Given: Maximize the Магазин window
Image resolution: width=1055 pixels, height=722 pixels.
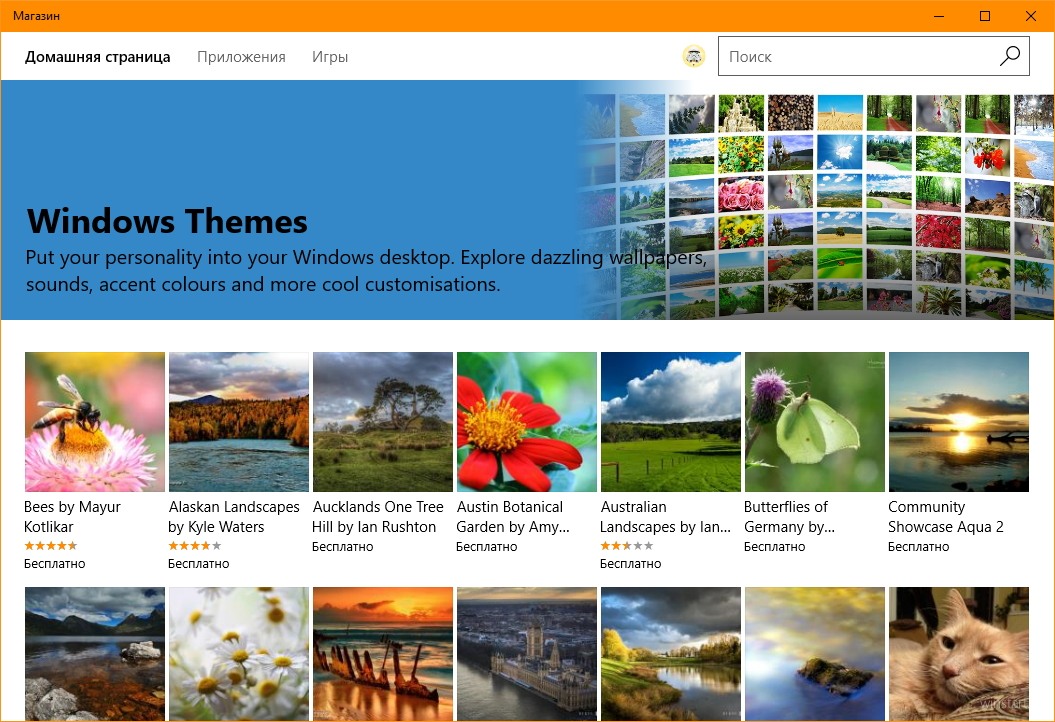Looking at the screenshot, I should (984, 15).
